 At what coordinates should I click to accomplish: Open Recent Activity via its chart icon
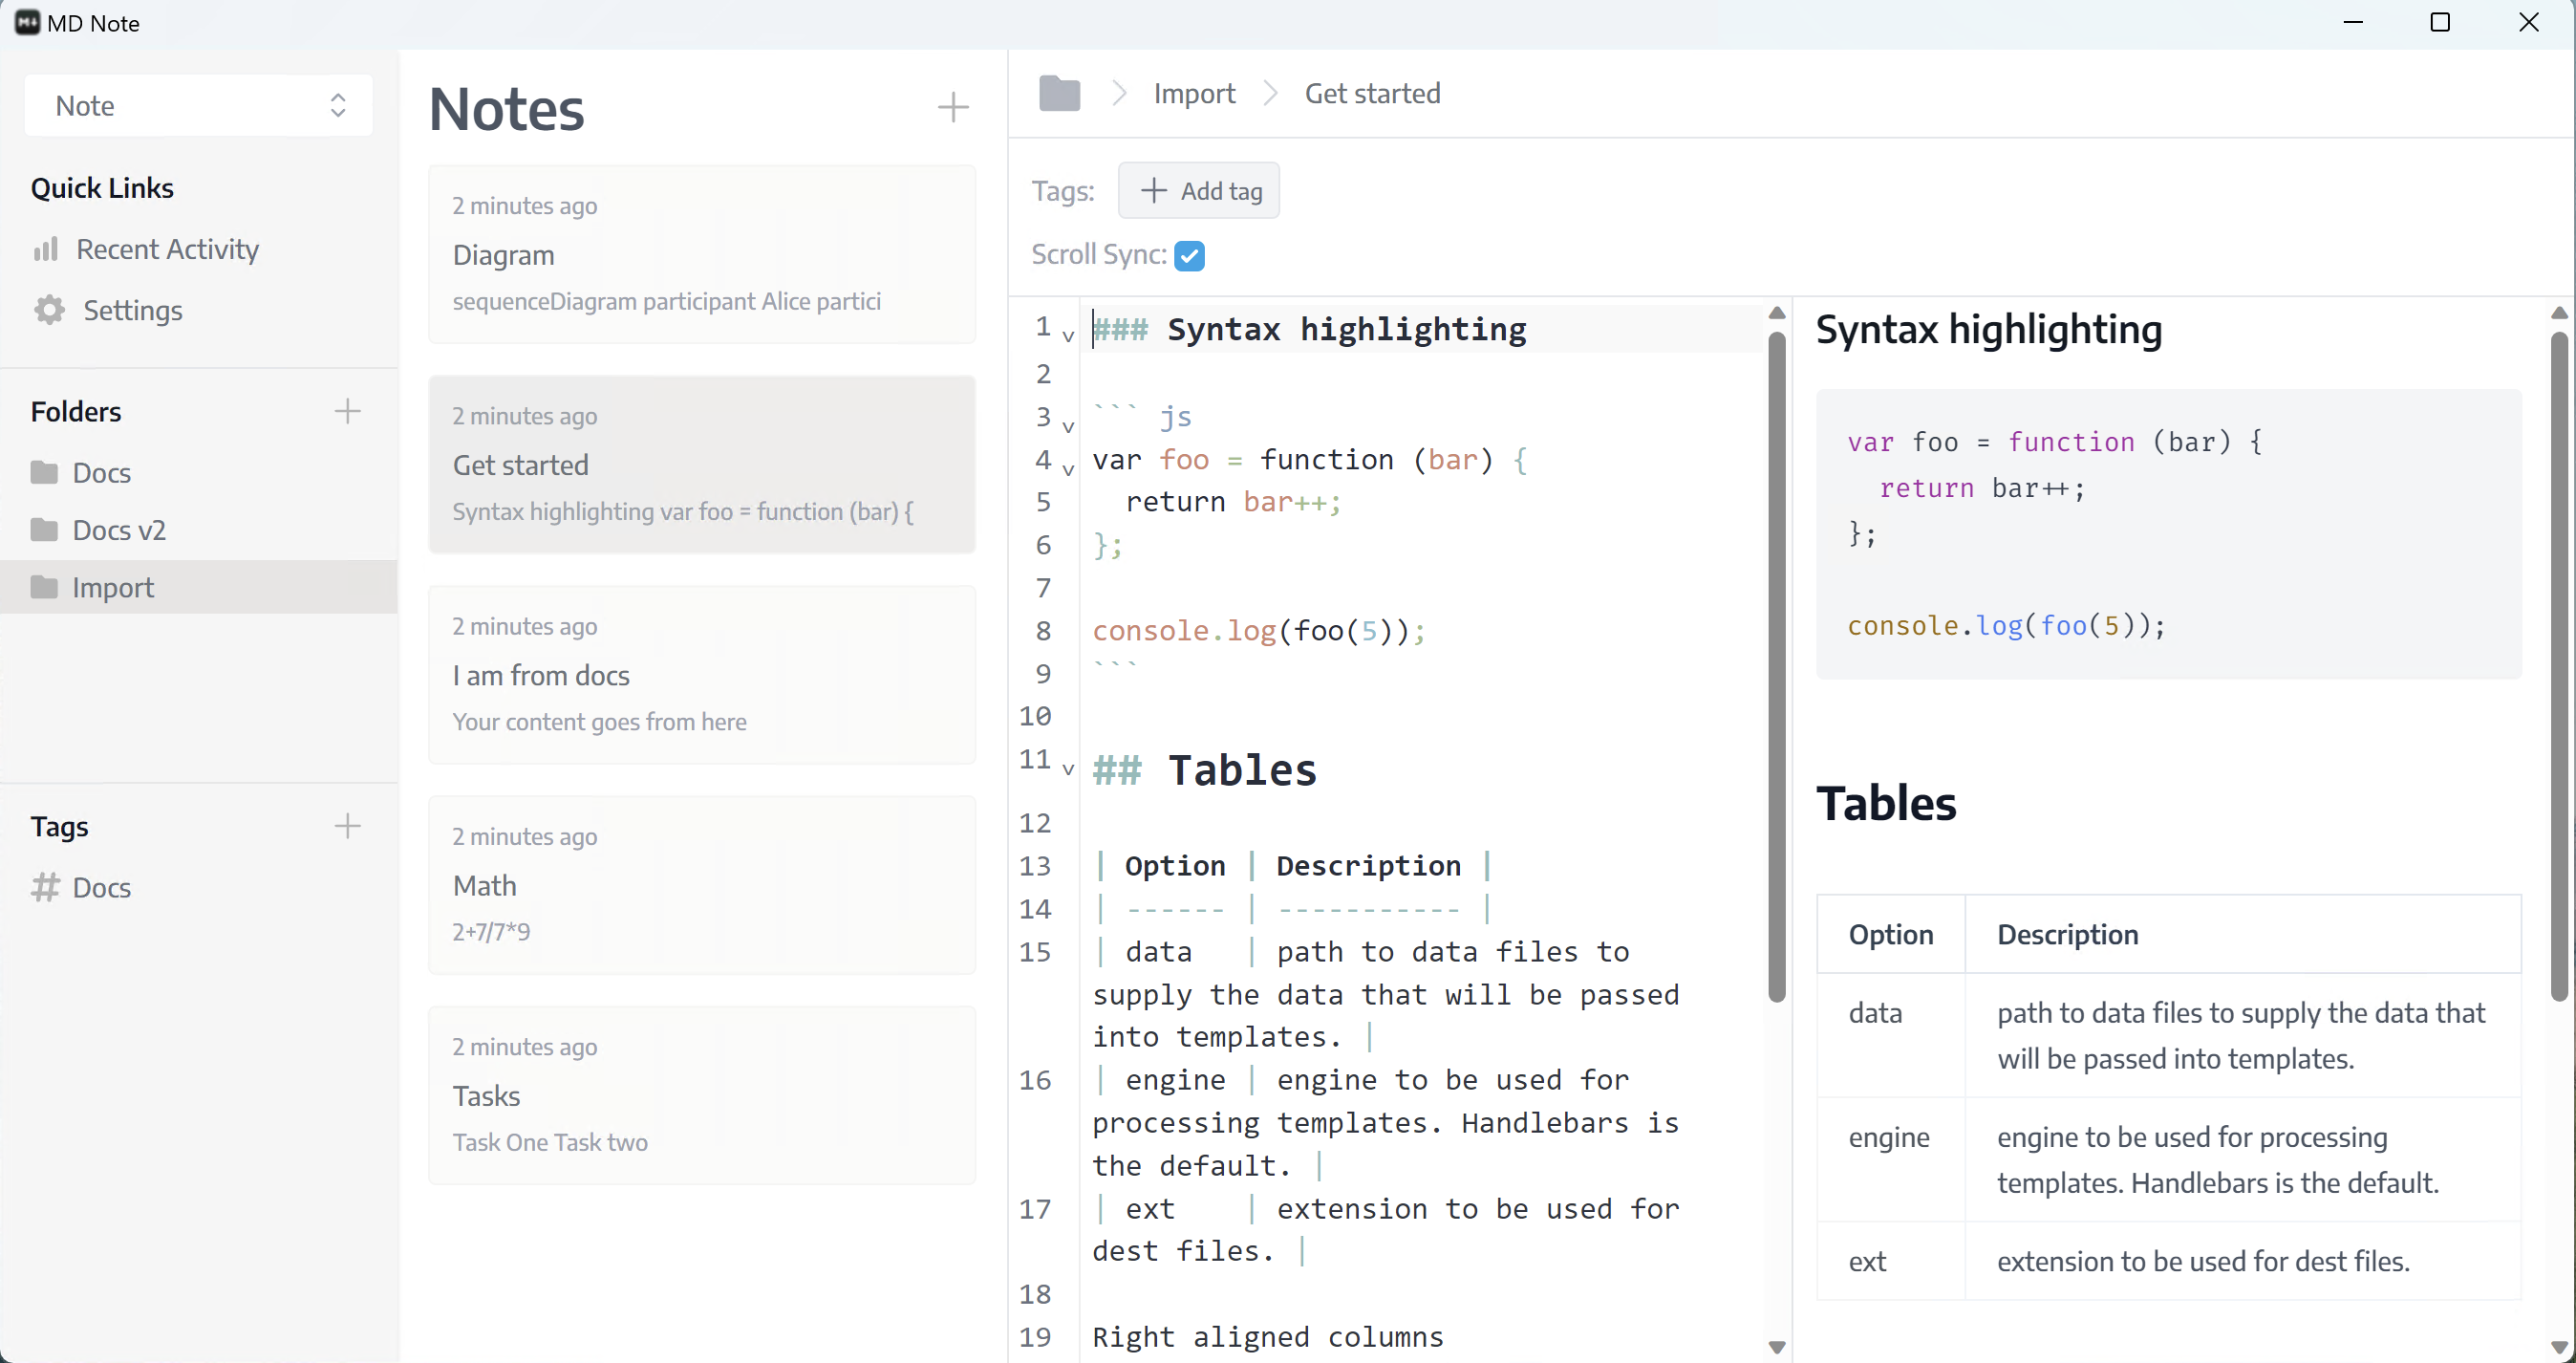coord(46,249)
